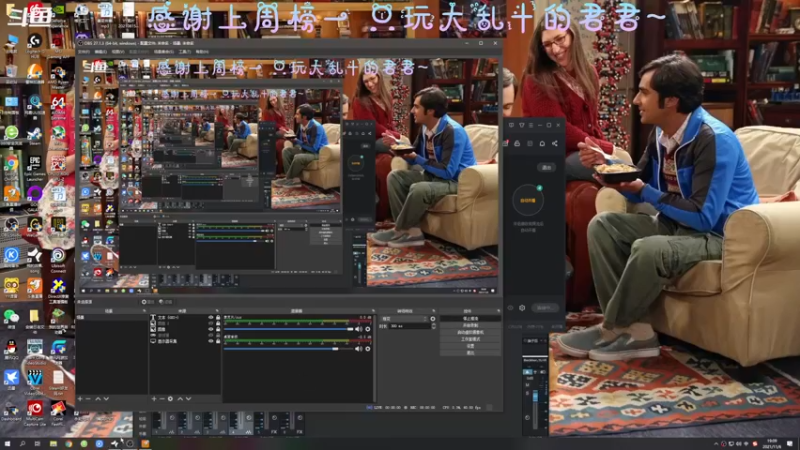
Task: Pop out the Audio Mixer dock panel
Action: pos(373,311)
